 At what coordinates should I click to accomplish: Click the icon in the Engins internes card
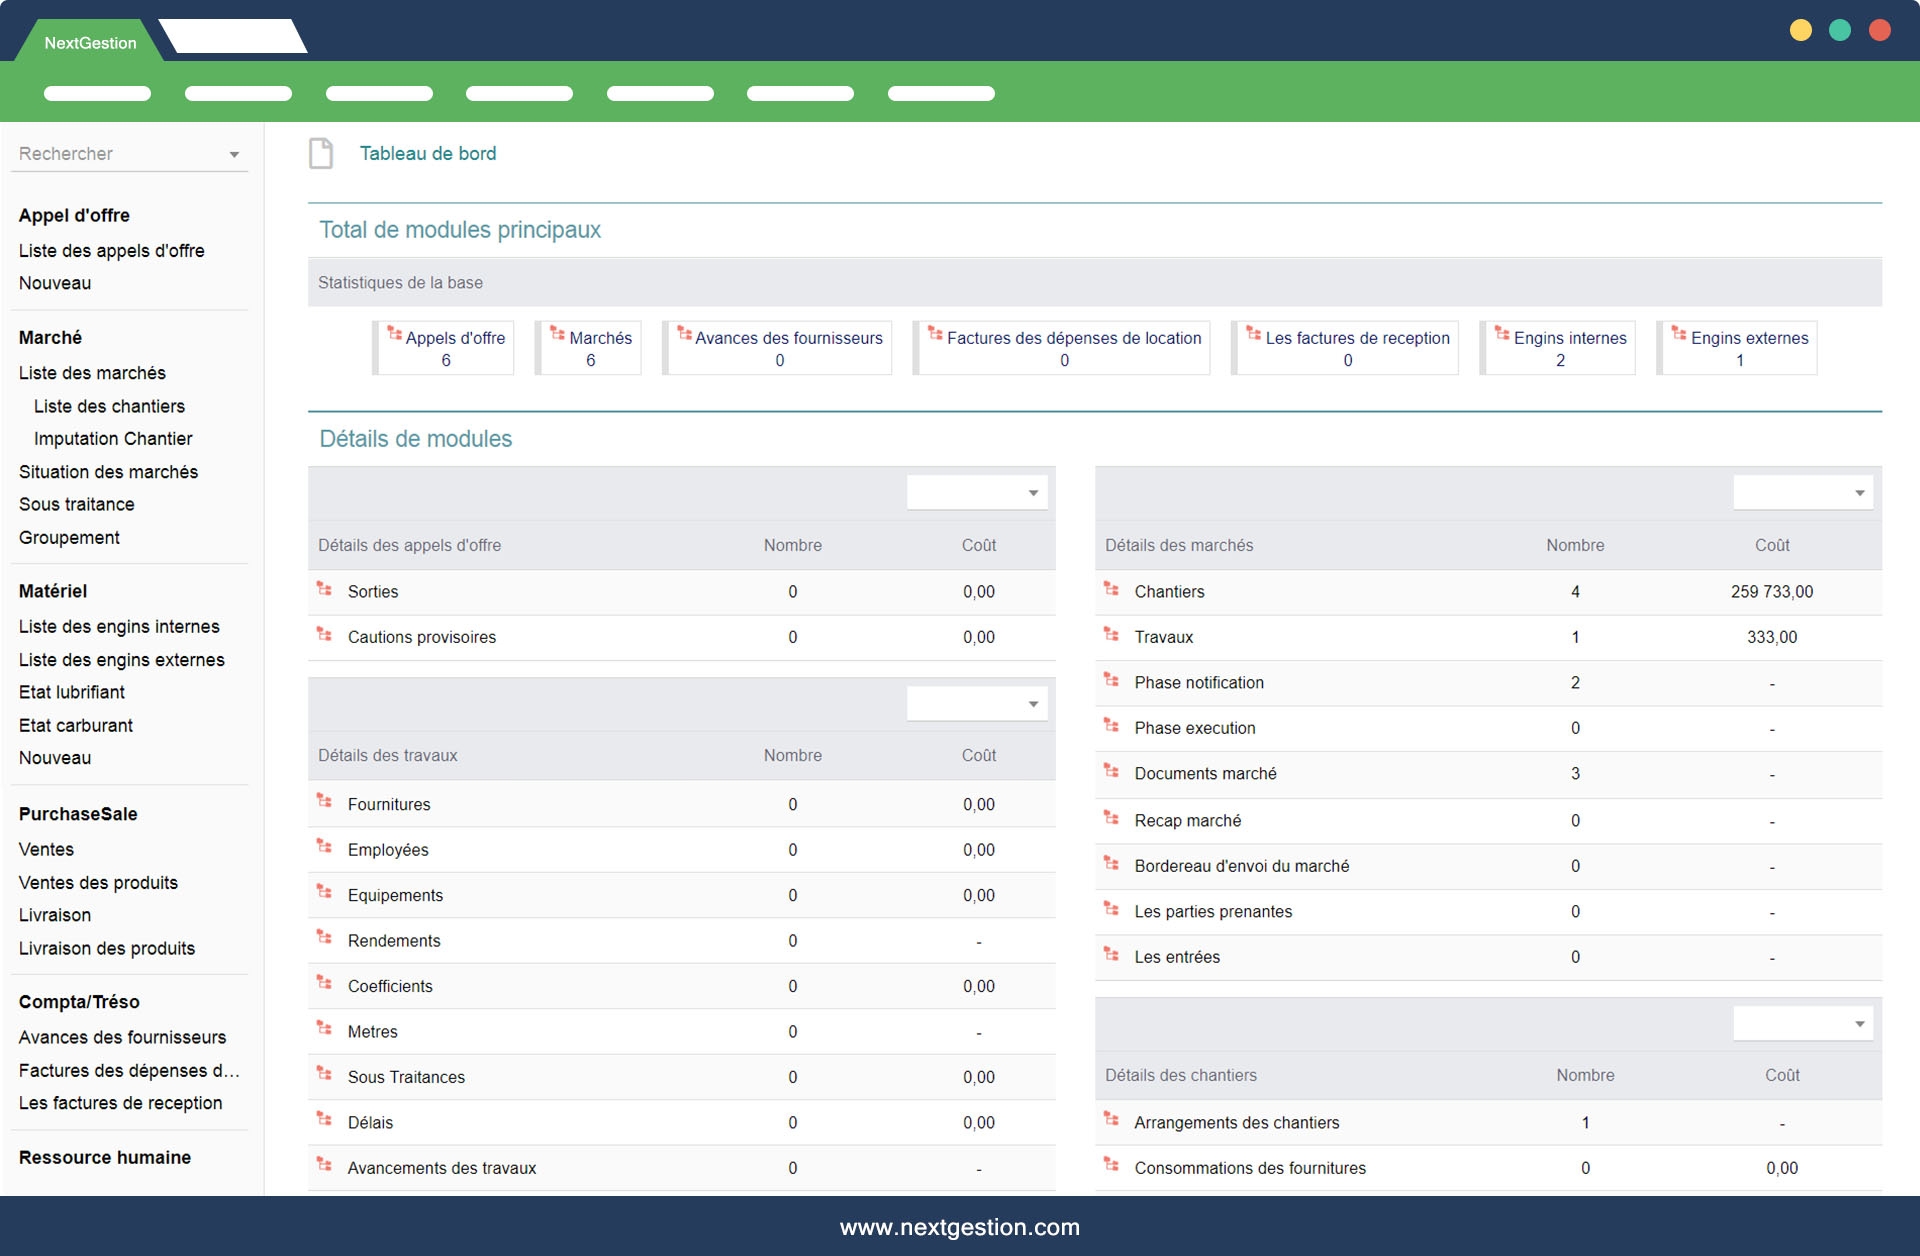pos(1502,334)
